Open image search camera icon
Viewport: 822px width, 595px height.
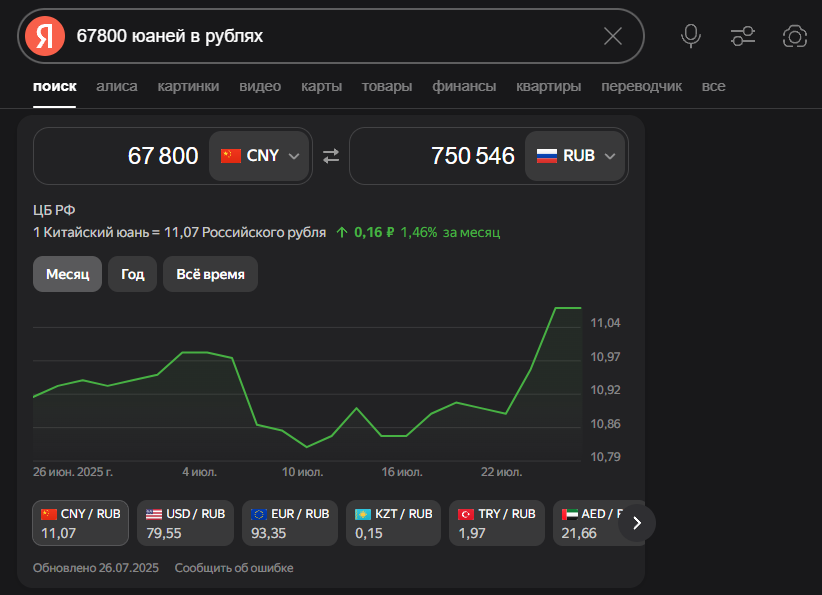click(x=795, y=37)
